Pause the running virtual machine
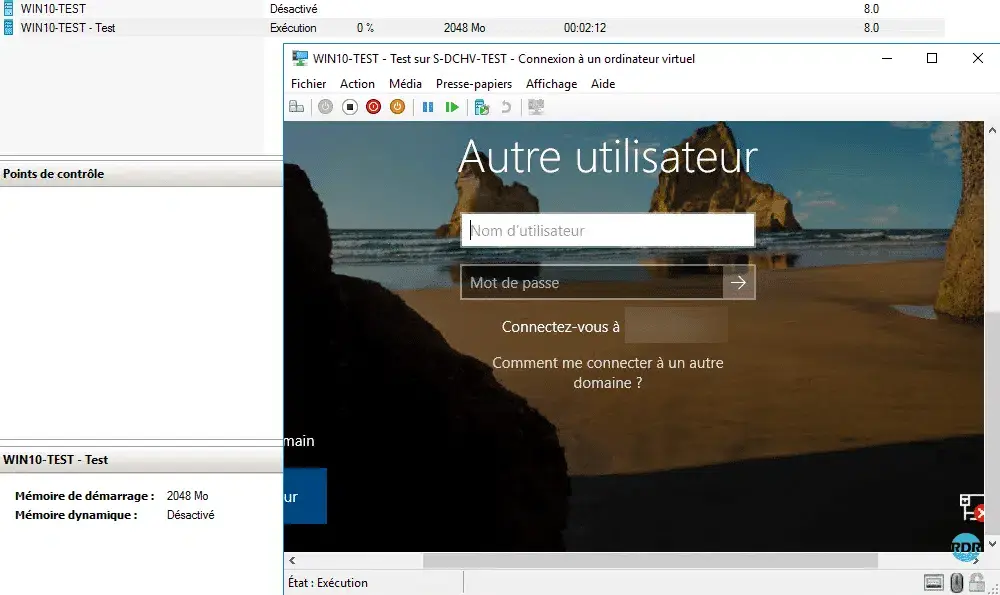 pyautogui.click(x=428, y=107)
